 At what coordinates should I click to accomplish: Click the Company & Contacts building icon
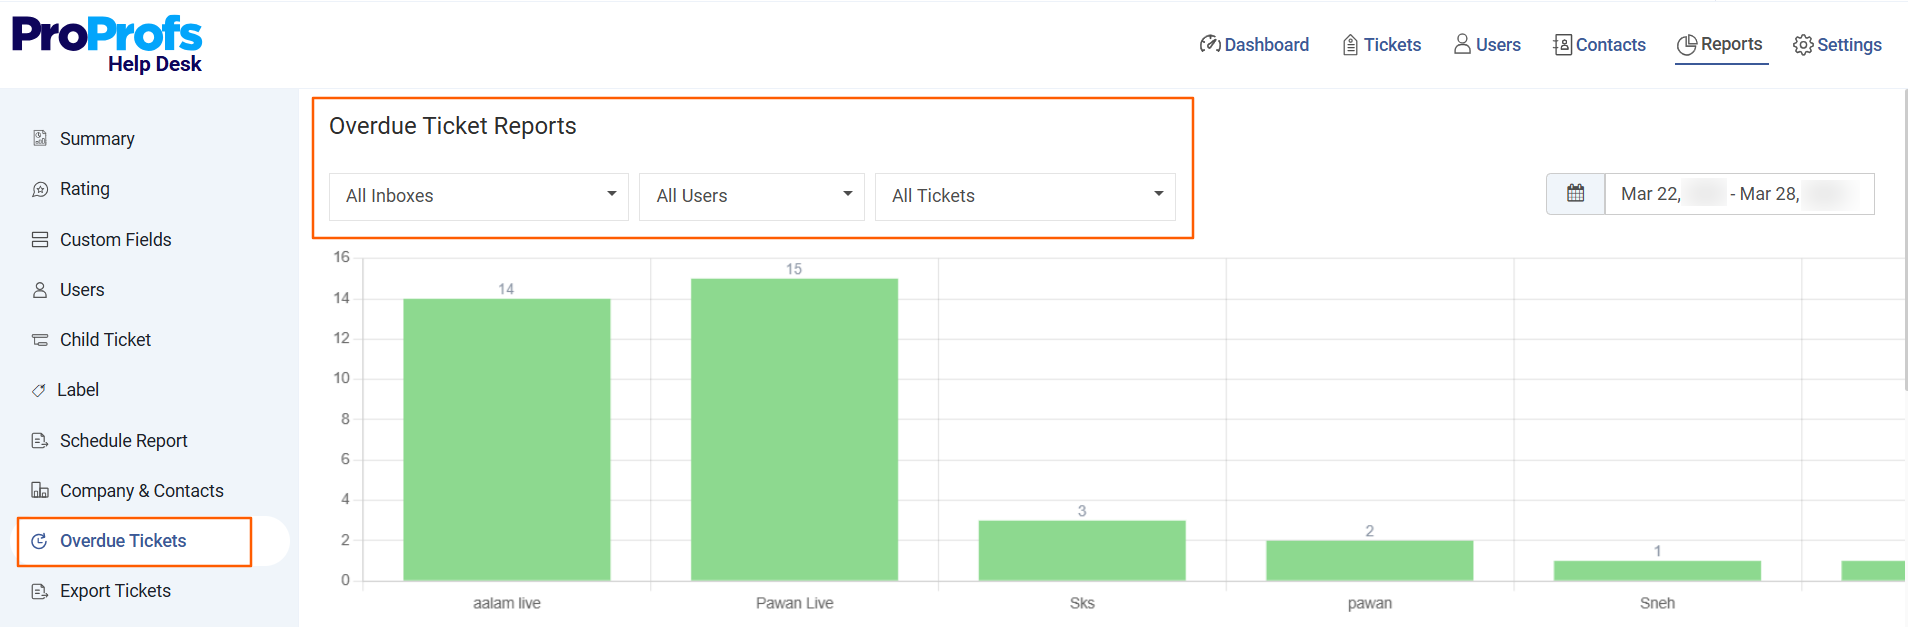click(x=40, y=490)
